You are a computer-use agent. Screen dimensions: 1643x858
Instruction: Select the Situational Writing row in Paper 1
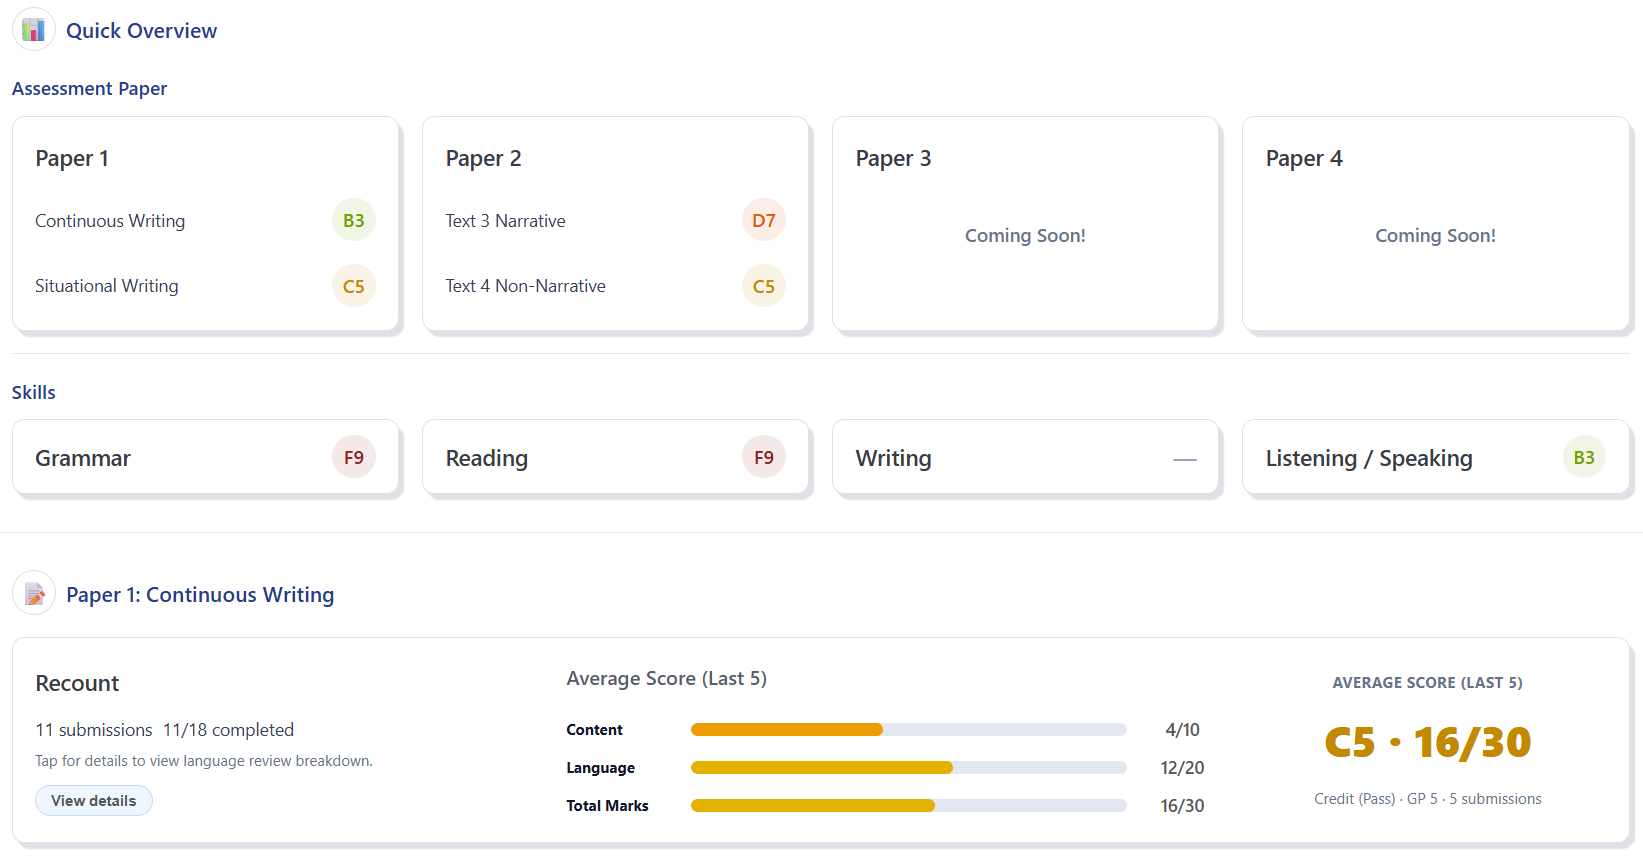205,286
